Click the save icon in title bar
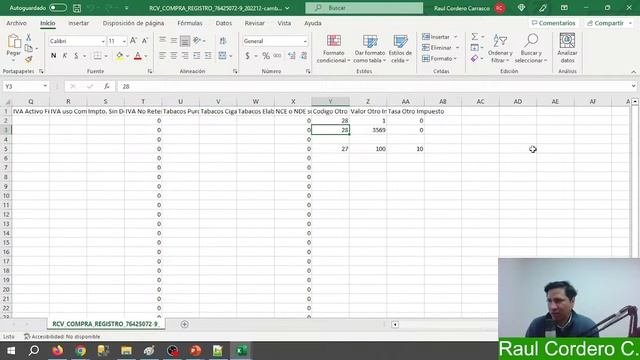 [x=77, y=8]
